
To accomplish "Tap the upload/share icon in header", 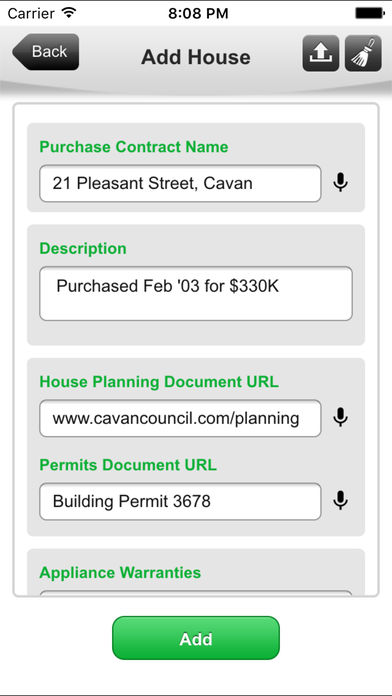I will coord(321,53).
